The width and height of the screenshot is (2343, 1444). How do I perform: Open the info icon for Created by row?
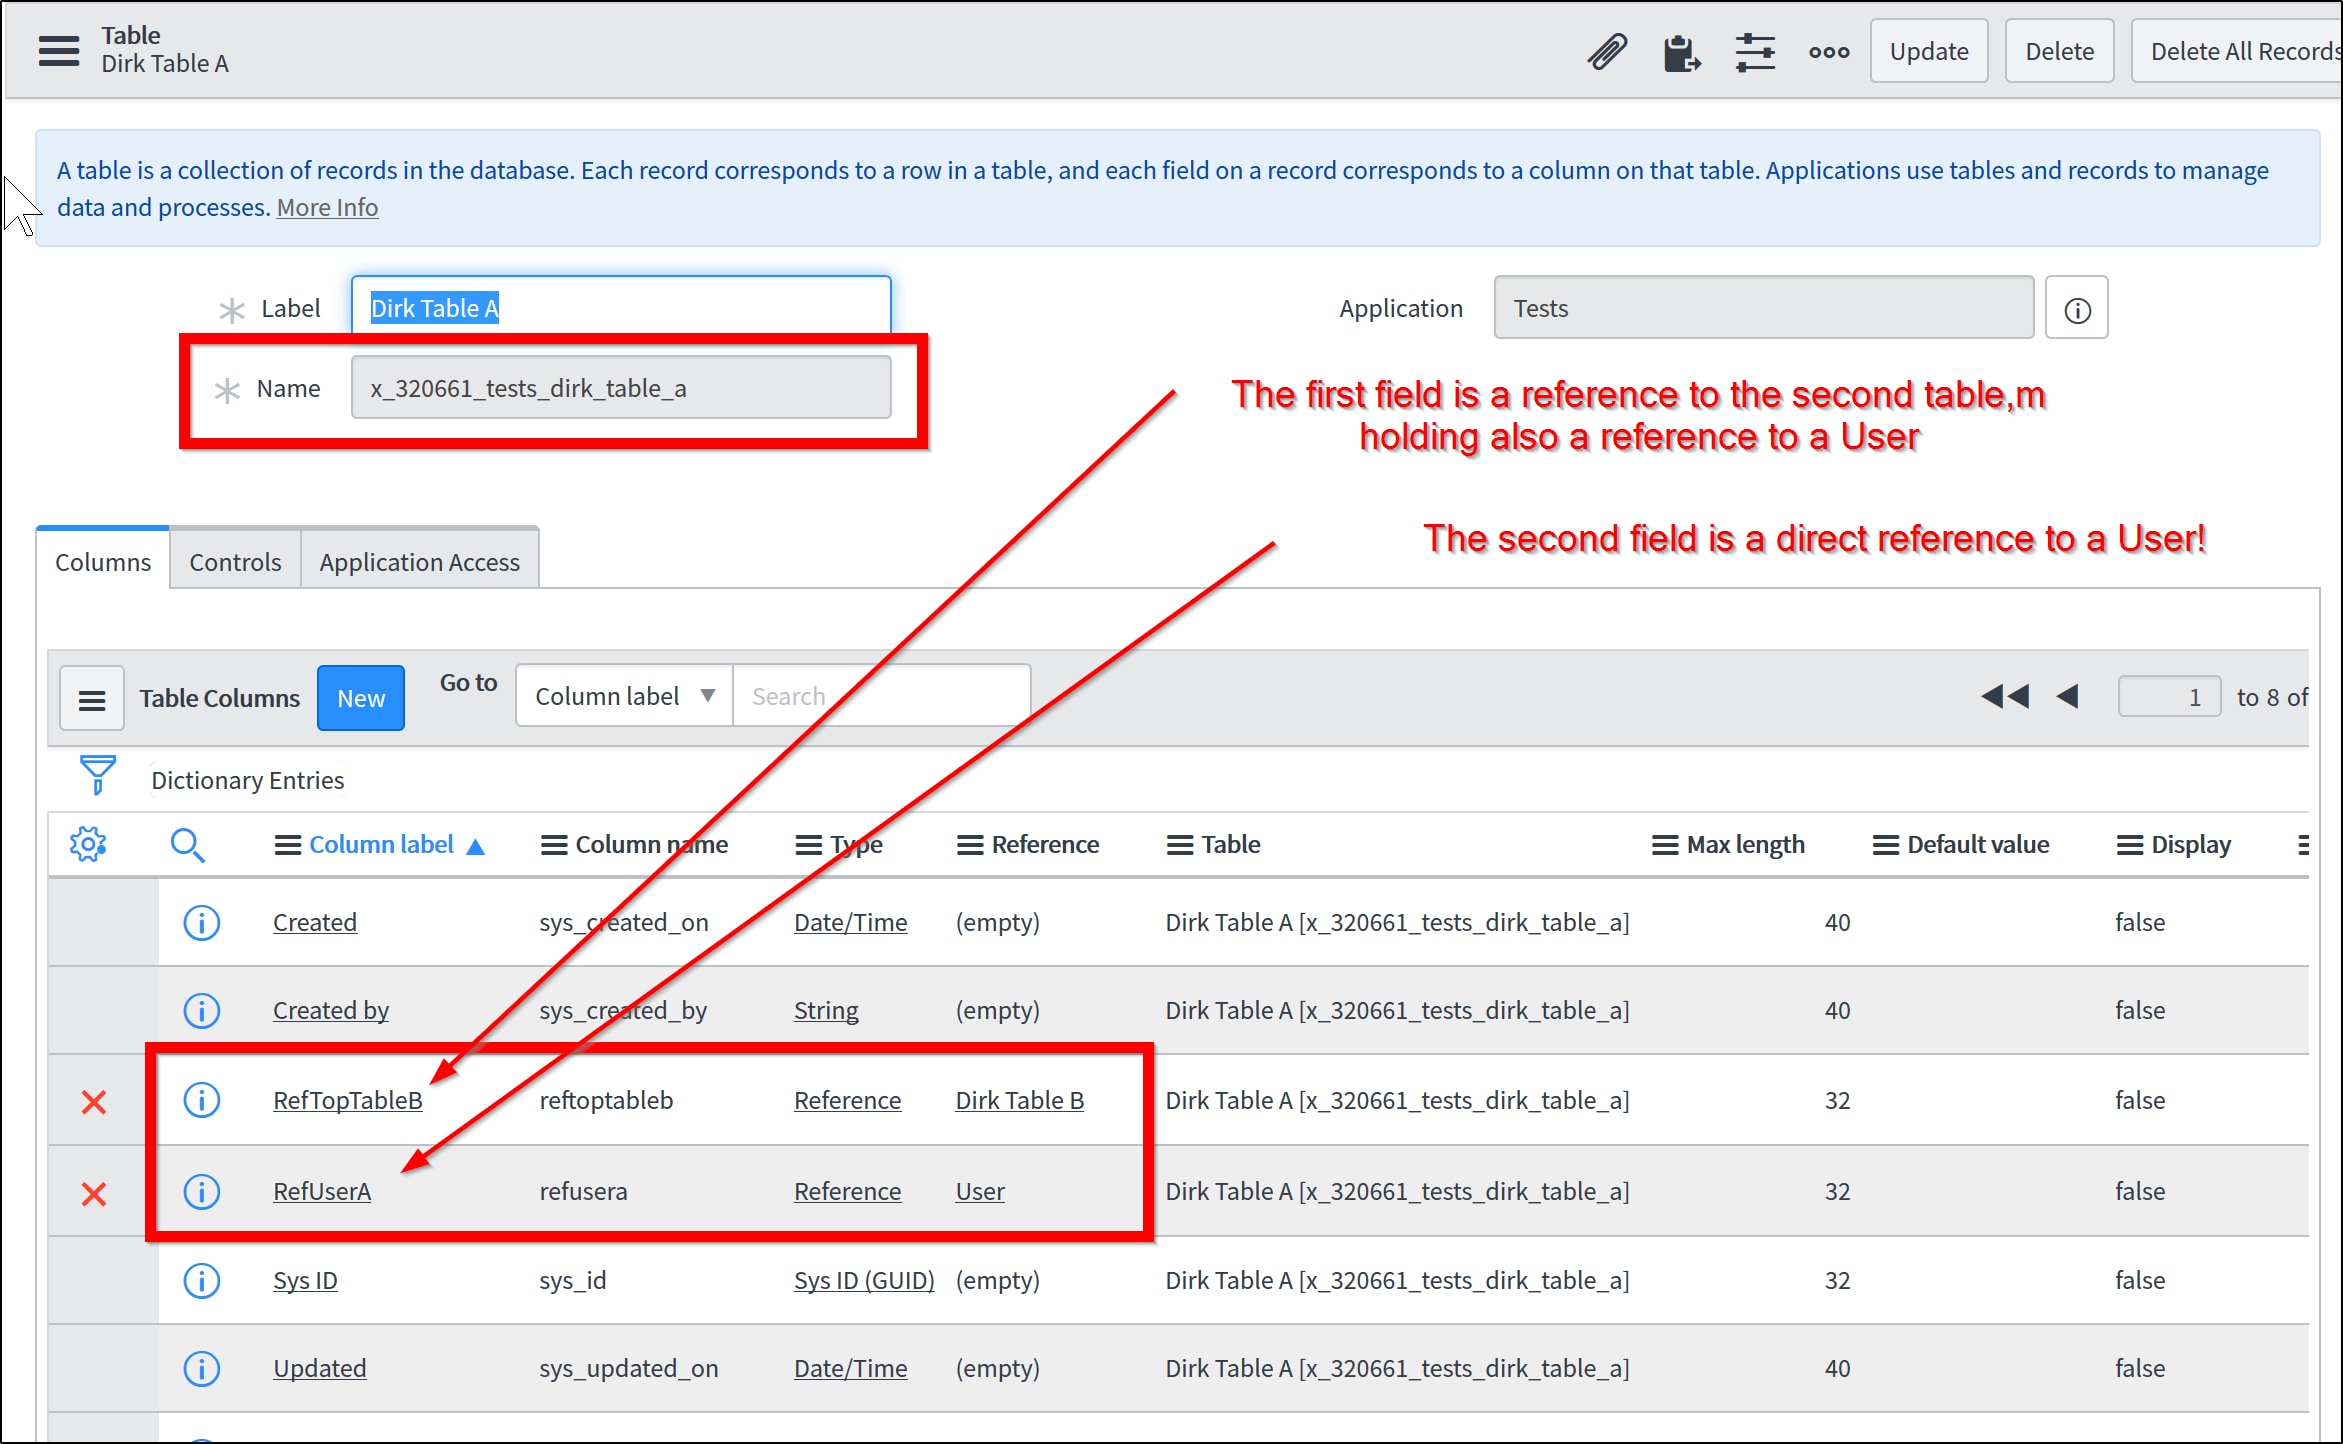tap(201, 1010)
